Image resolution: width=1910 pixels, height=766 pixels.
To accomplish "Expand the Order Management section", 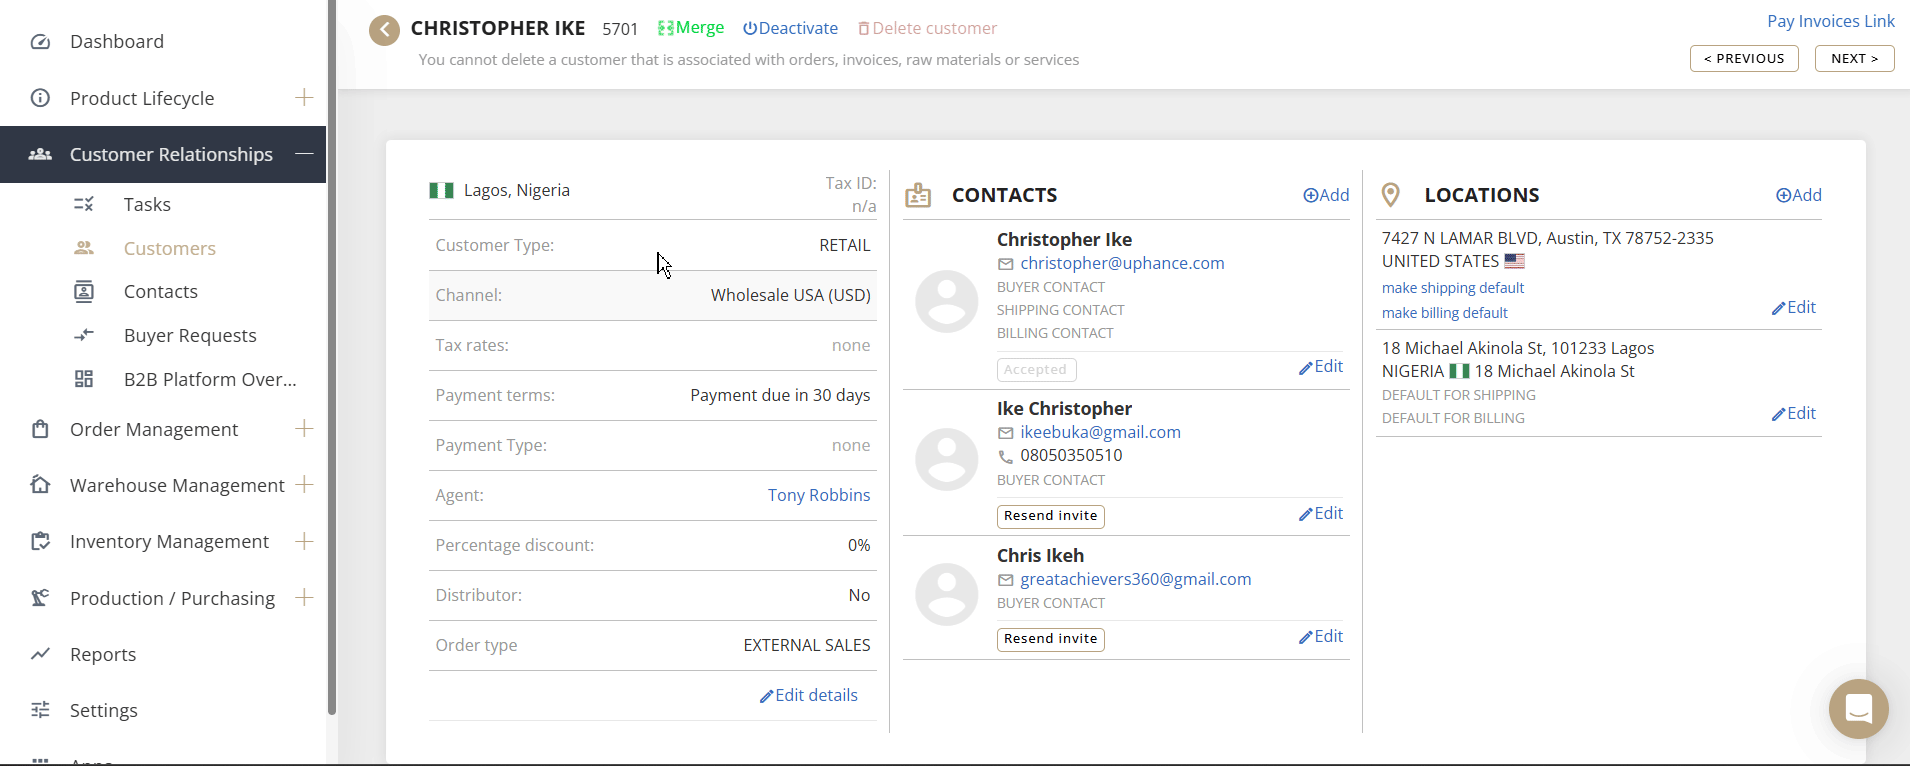I will pos(304,428).
